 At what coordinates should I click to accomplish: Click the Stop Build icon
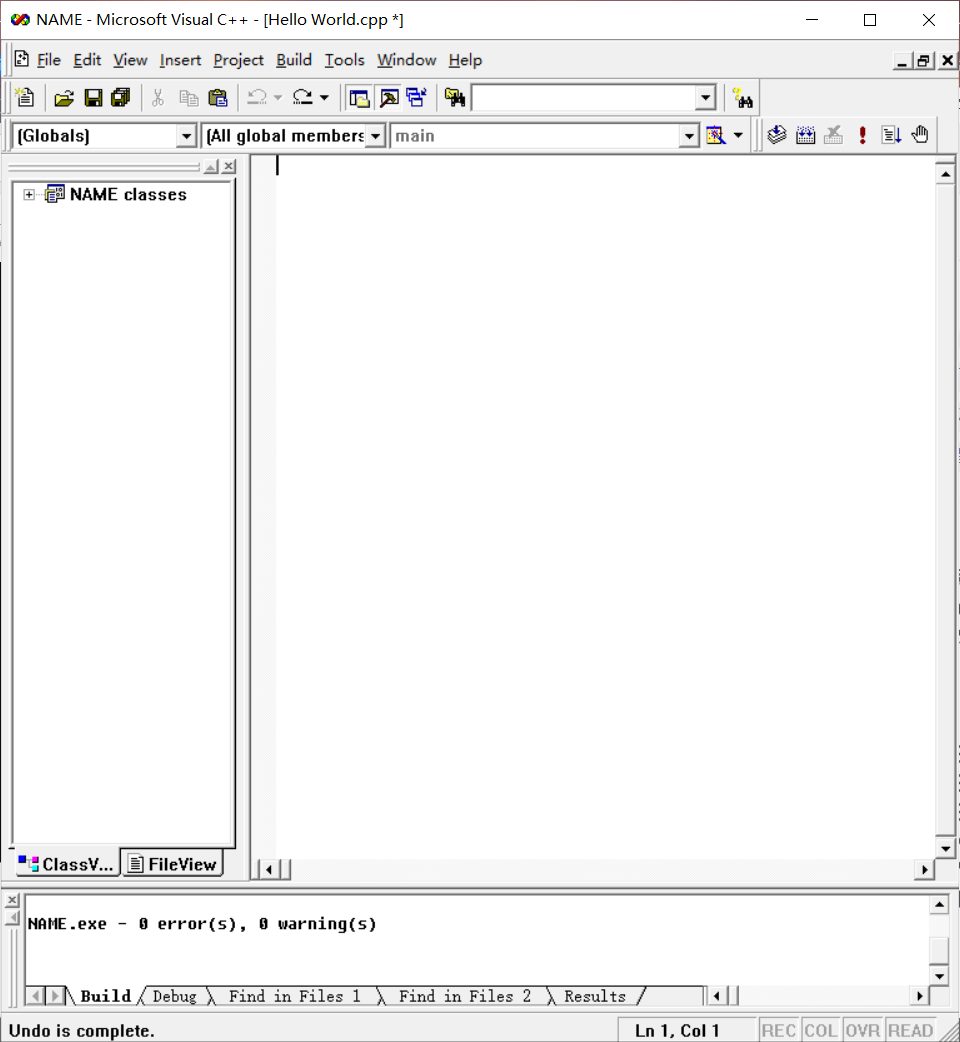point(833,135)
